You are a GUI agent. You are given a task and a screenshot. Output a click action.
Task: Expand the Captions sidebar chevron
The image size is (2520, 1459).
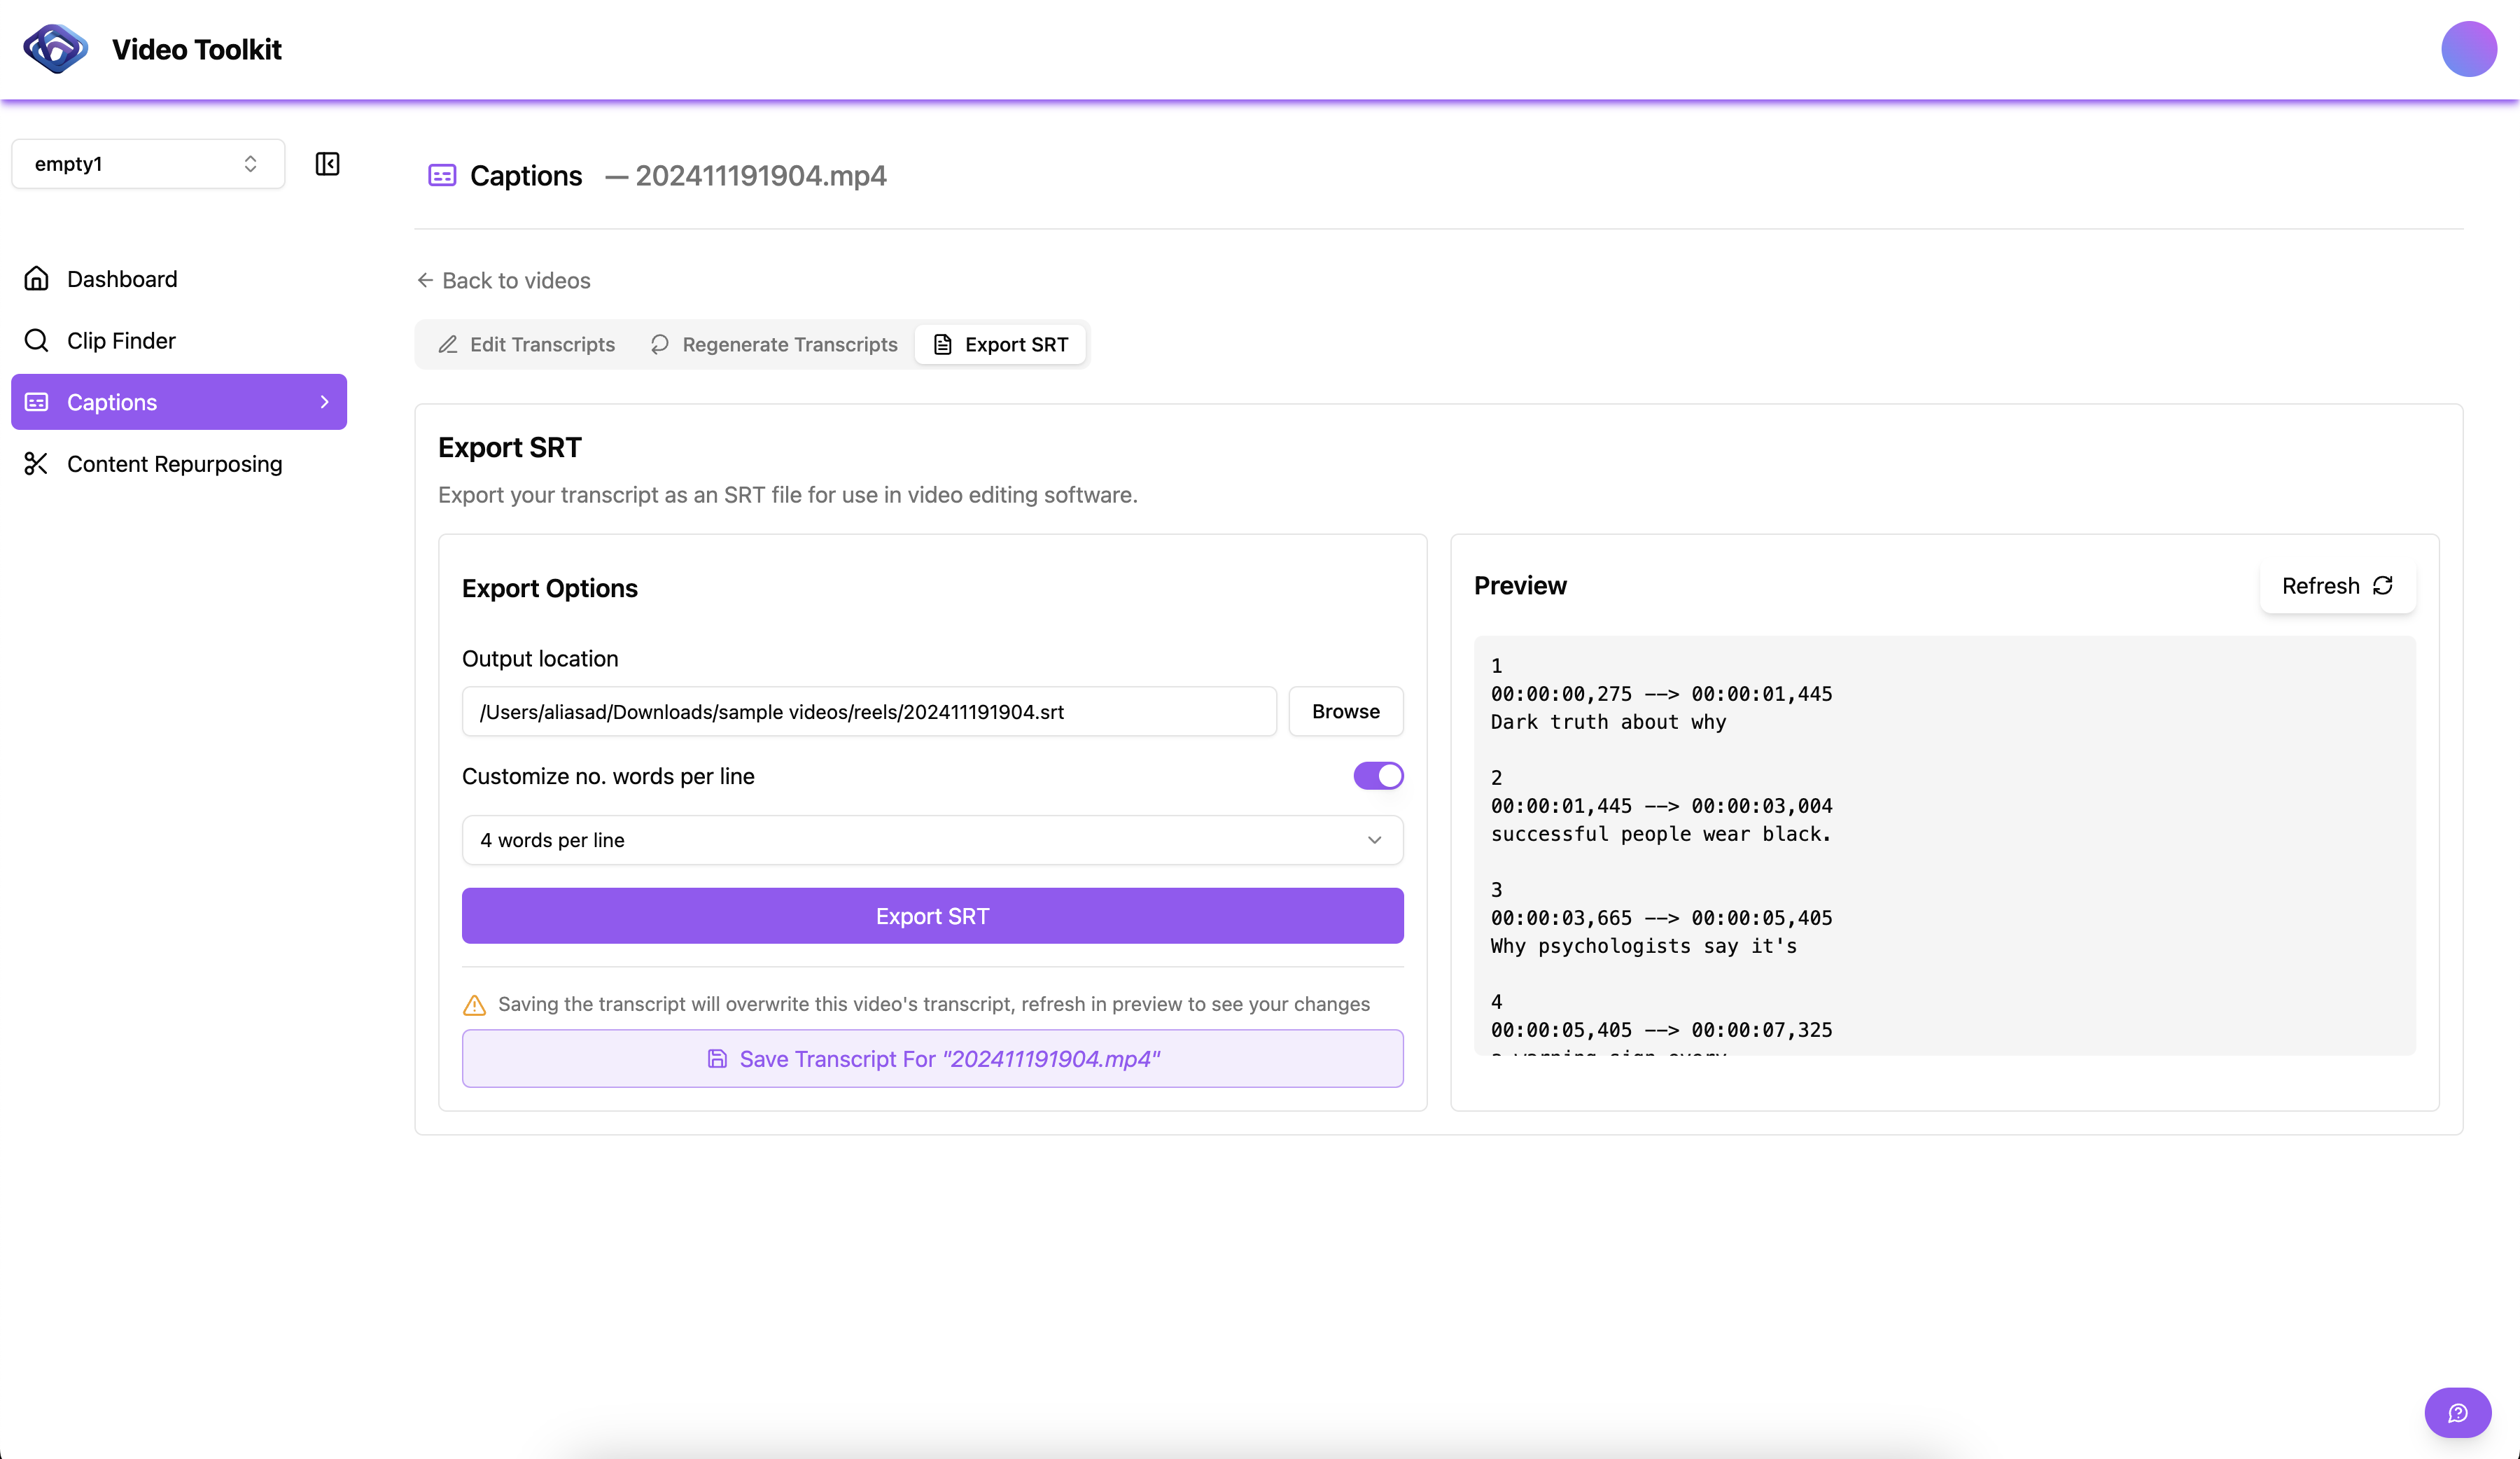[x=324, y=402]
